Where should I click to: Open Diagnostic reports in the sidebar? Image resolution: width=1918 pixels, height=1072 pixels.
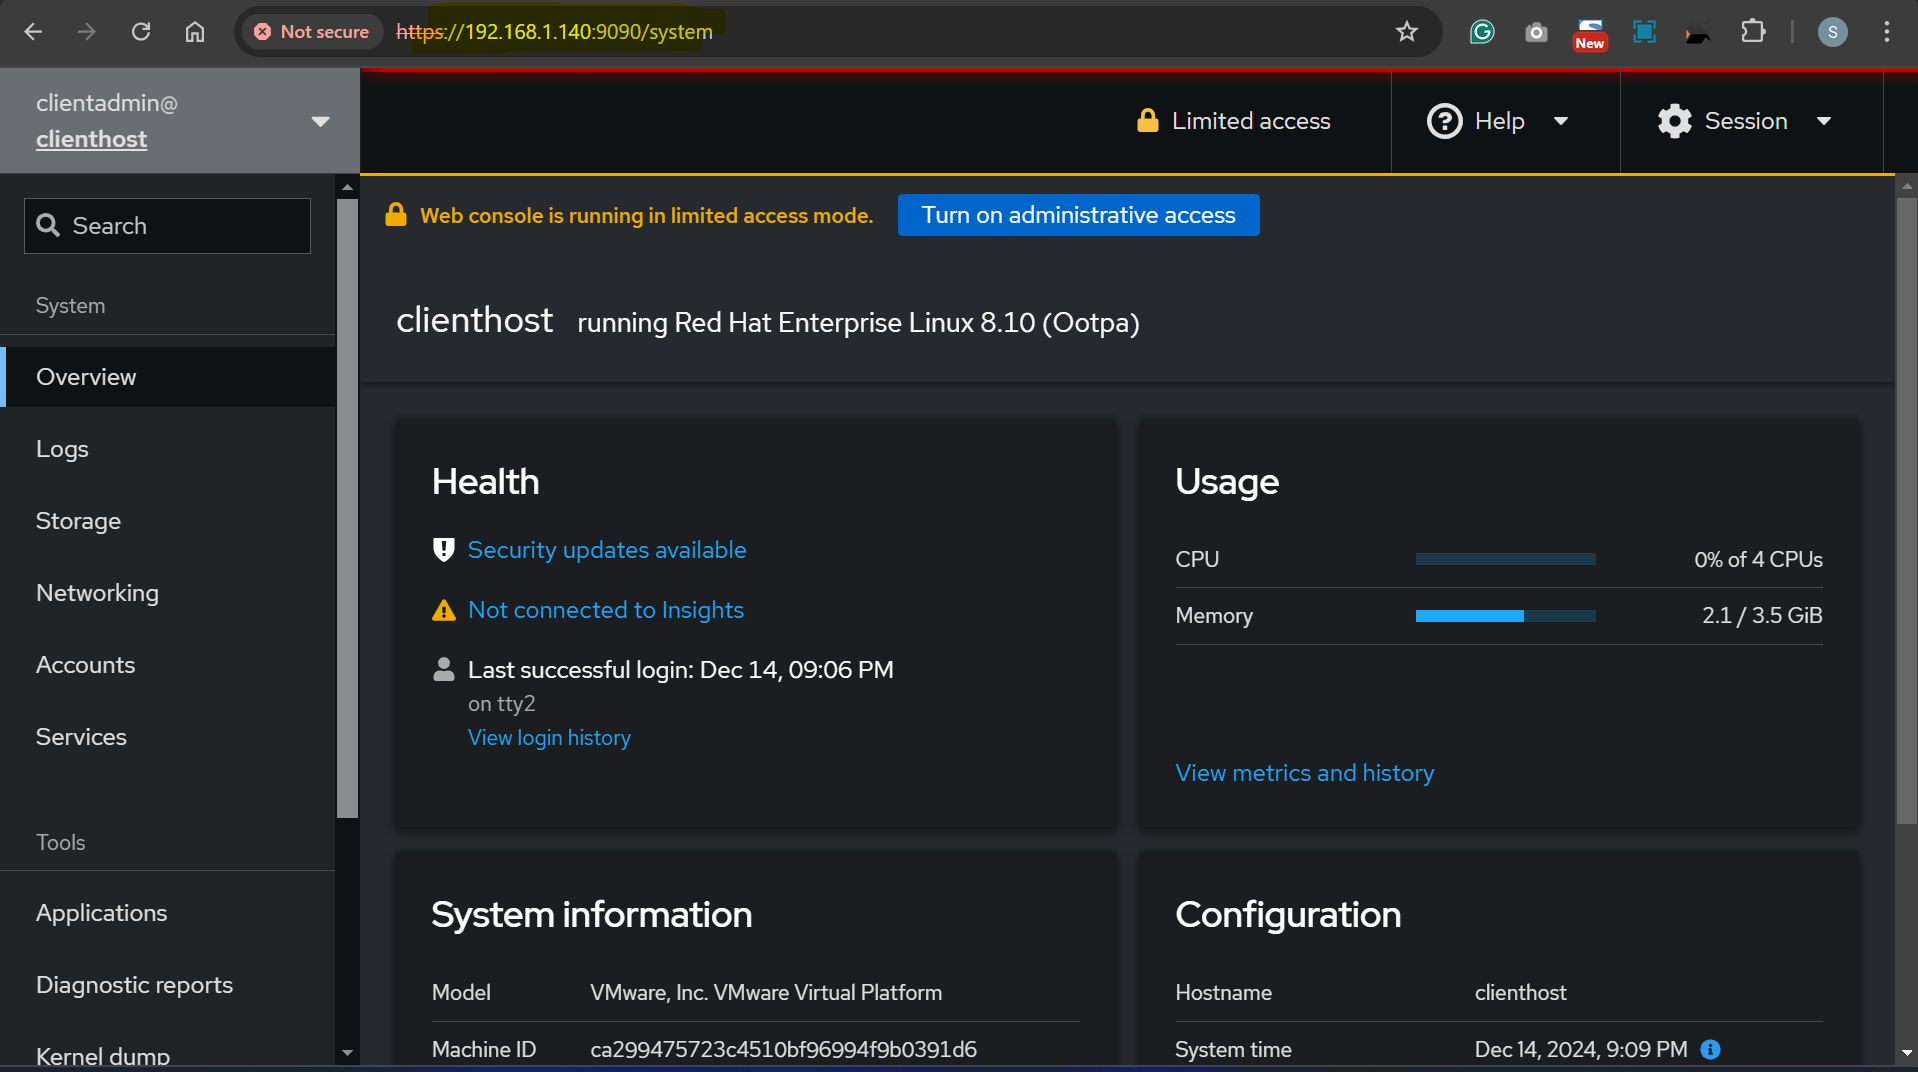click(168, 985)
